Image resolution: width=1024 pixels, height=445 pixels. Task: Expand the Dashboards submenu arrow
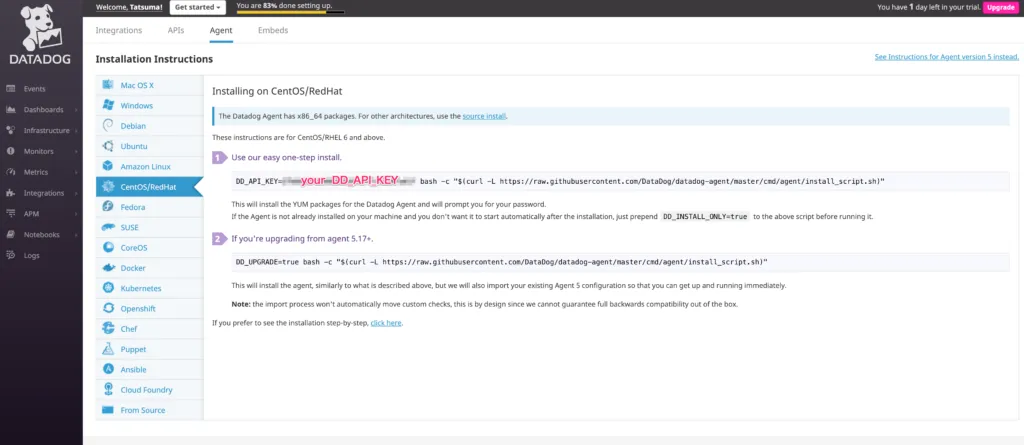click(x=76, y=110)
